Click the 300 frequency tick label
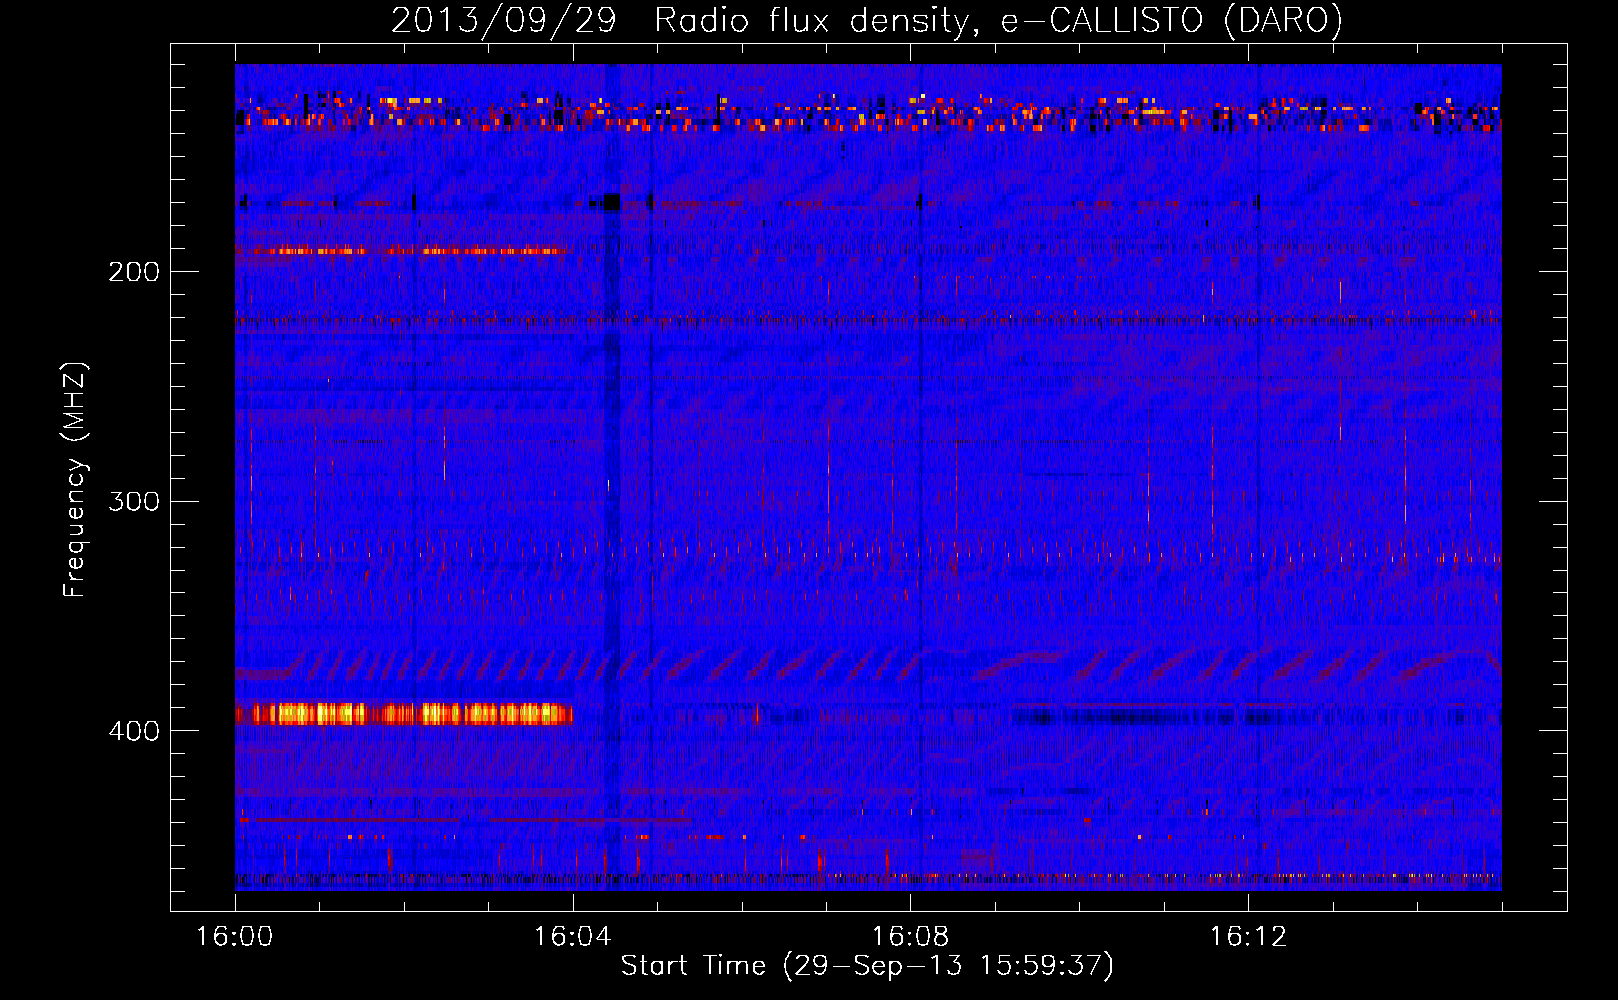 click(134, 501)
